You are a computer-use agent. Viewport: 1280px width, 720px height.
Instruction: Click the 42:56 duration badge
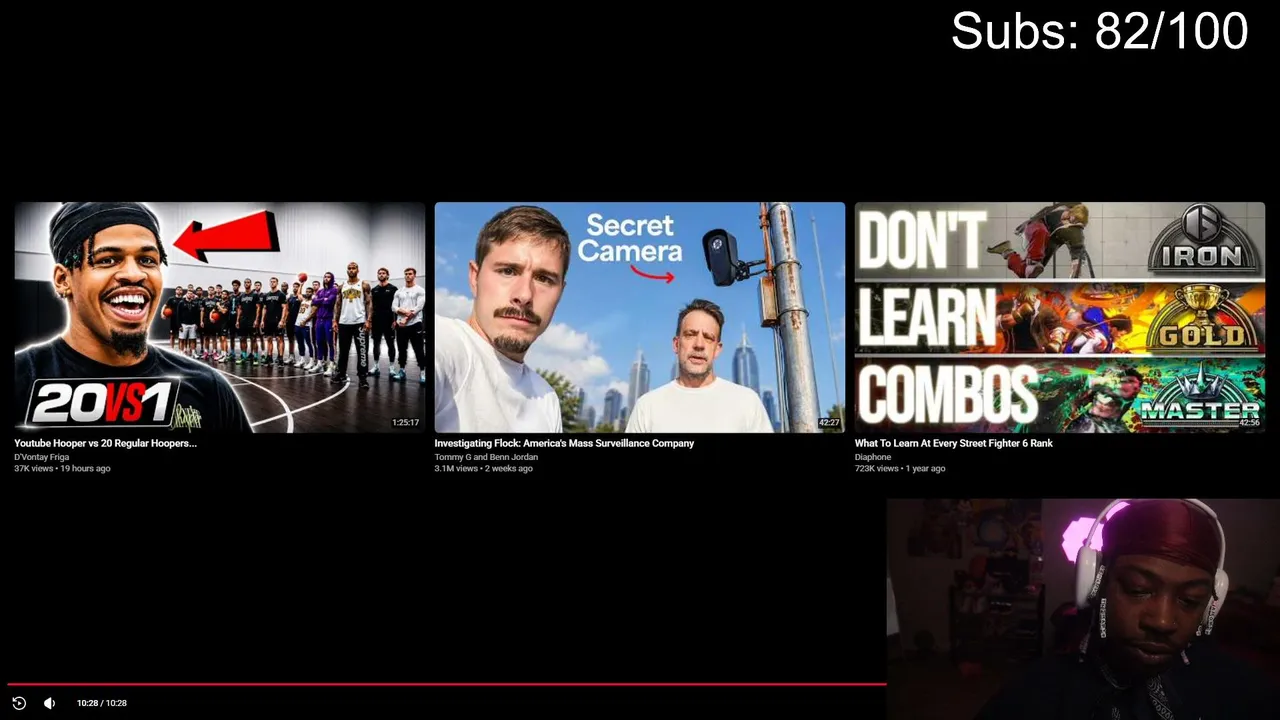click(x=1249, y=423)
